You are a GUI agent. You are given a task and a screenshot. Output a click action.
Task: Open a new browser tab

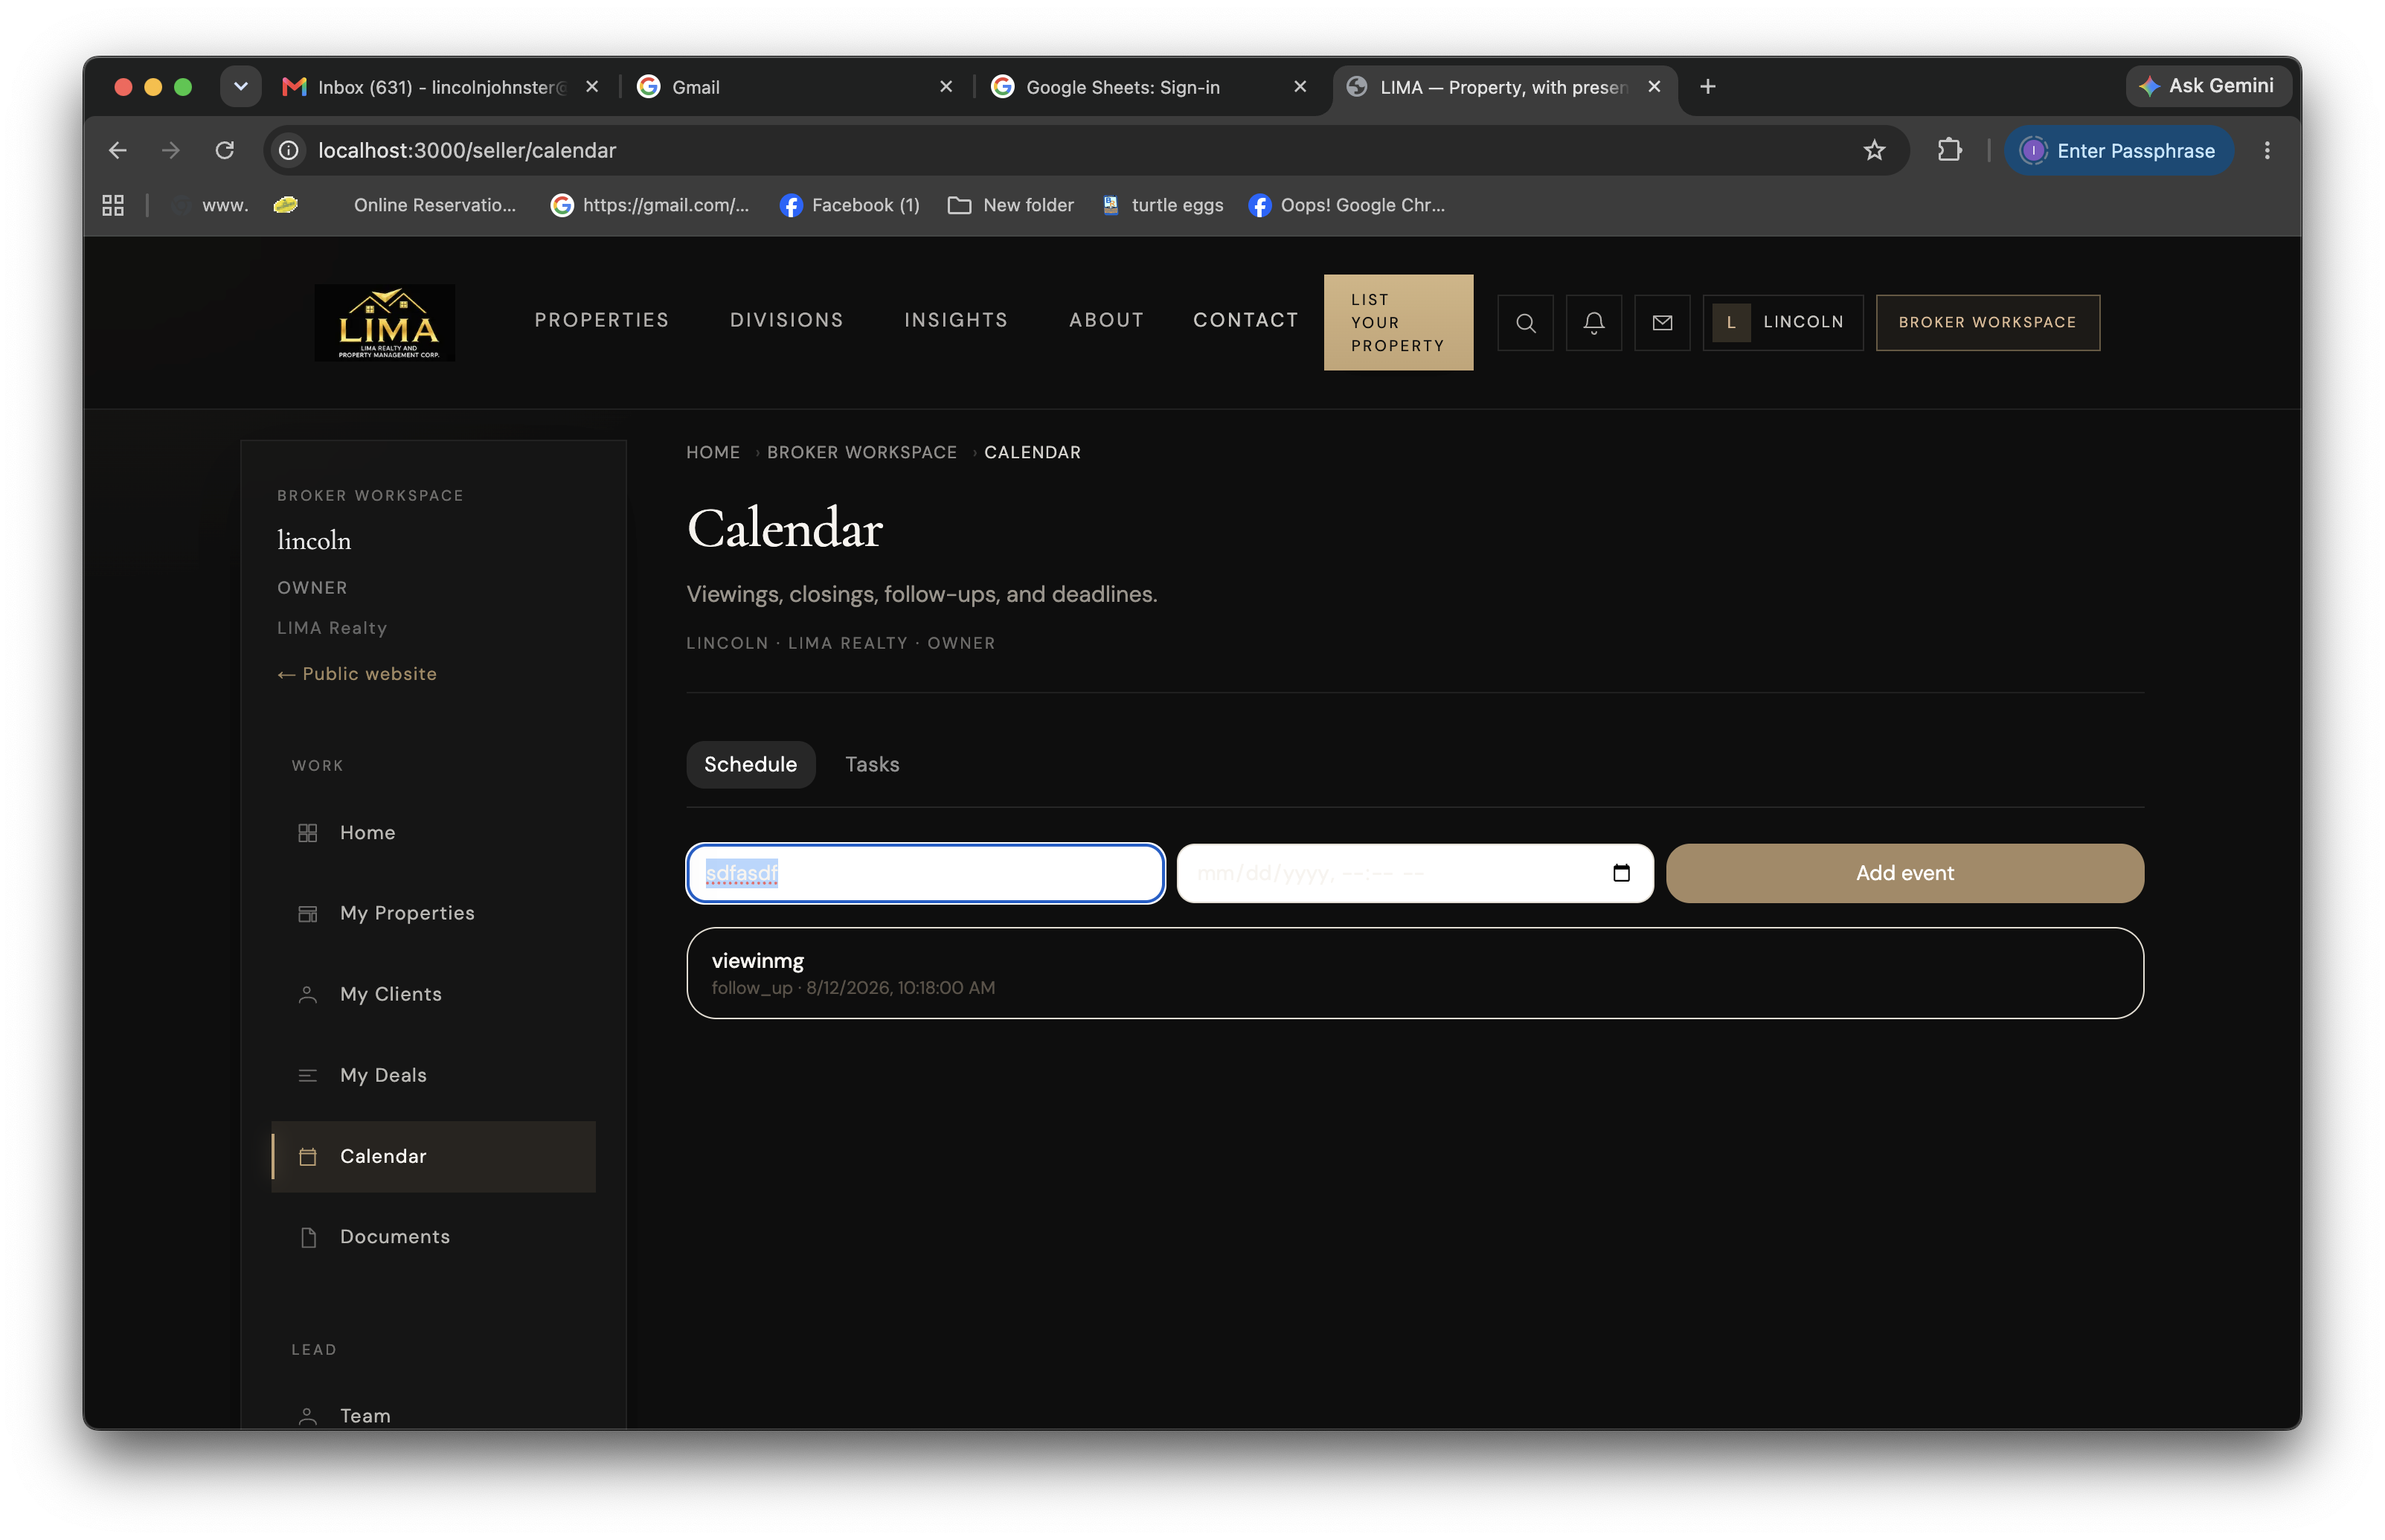pyautogui.click(x=1708, y=87)
